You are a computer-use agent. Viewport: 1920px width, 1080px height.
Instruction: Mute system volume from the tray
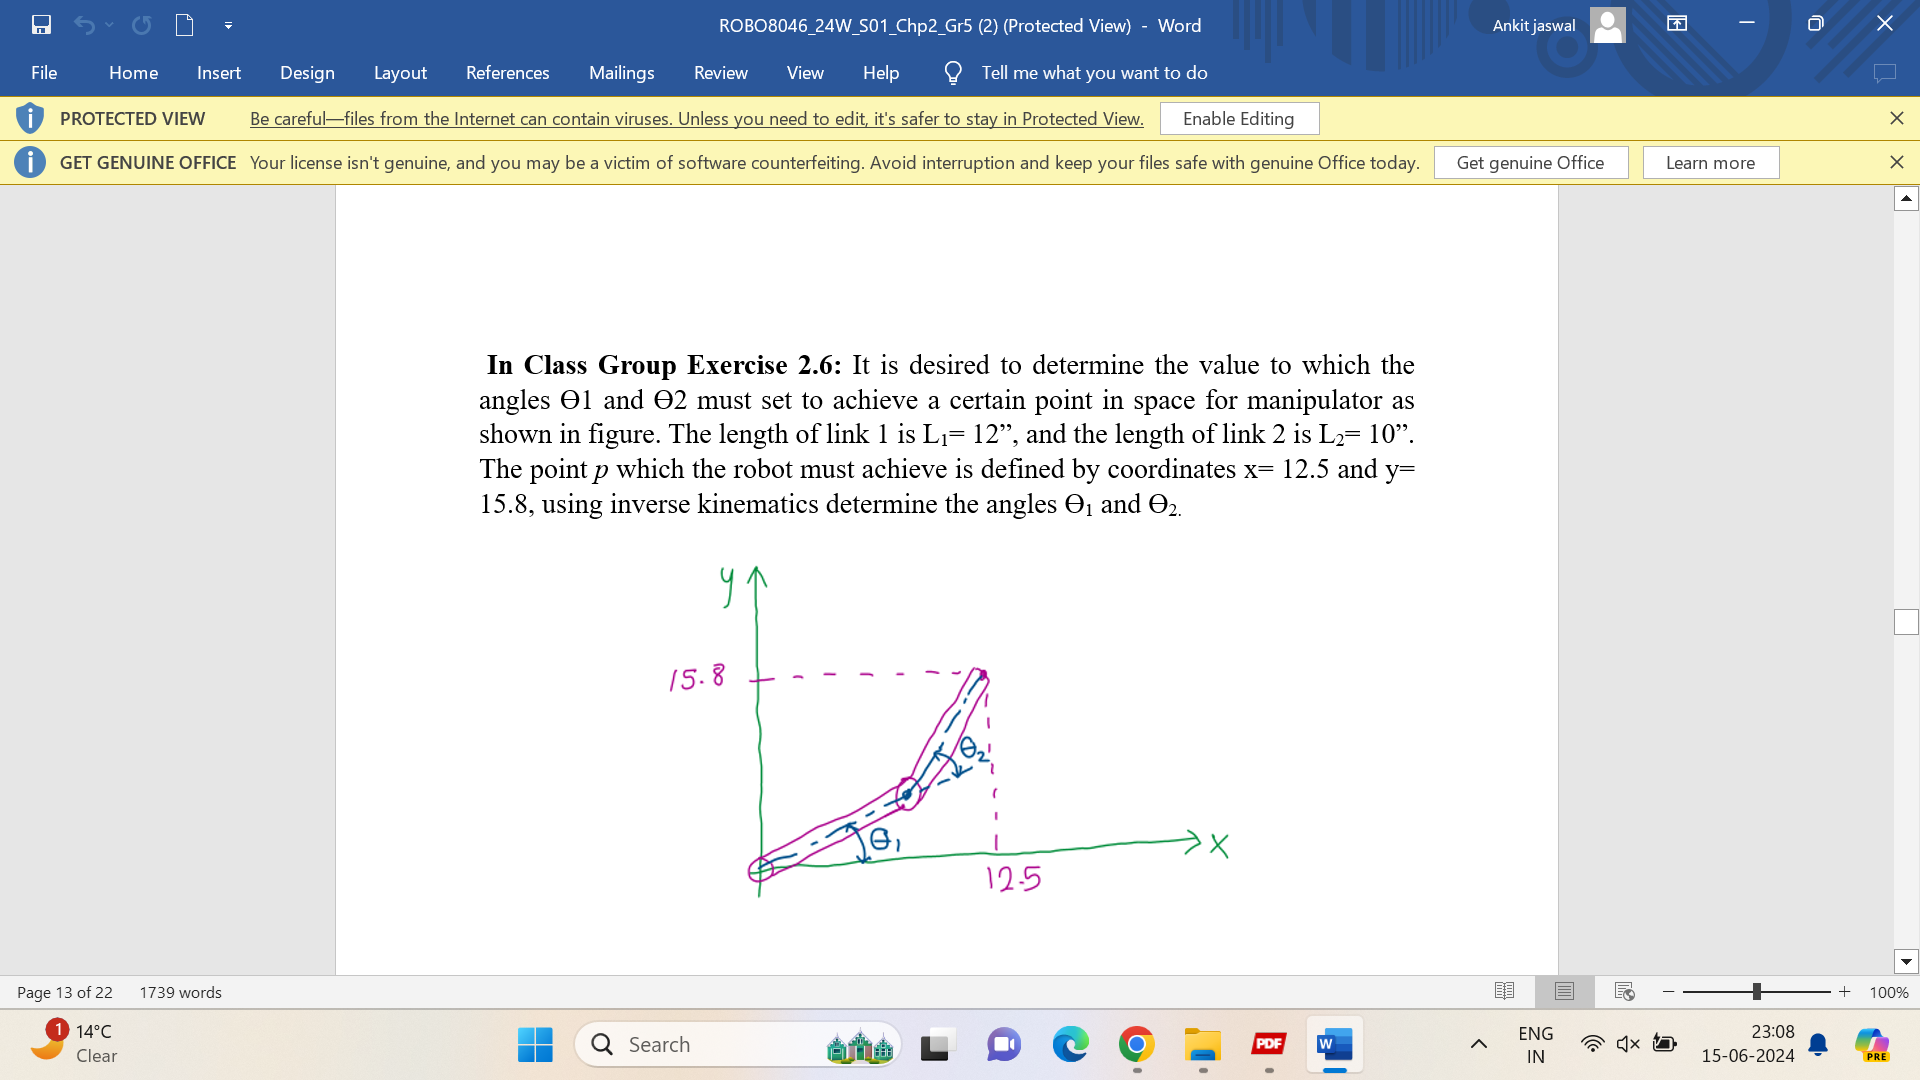[1627, 1043]
